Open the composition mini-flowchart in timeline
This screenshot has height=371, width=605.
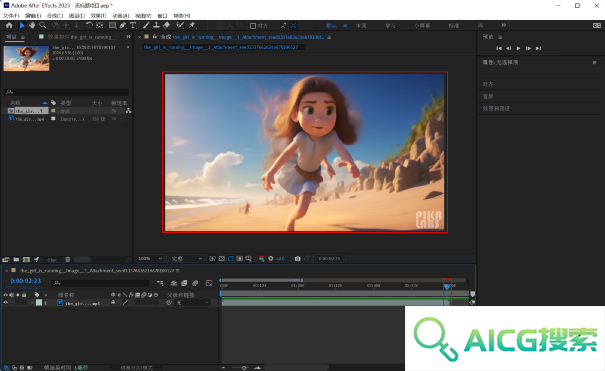160,283
